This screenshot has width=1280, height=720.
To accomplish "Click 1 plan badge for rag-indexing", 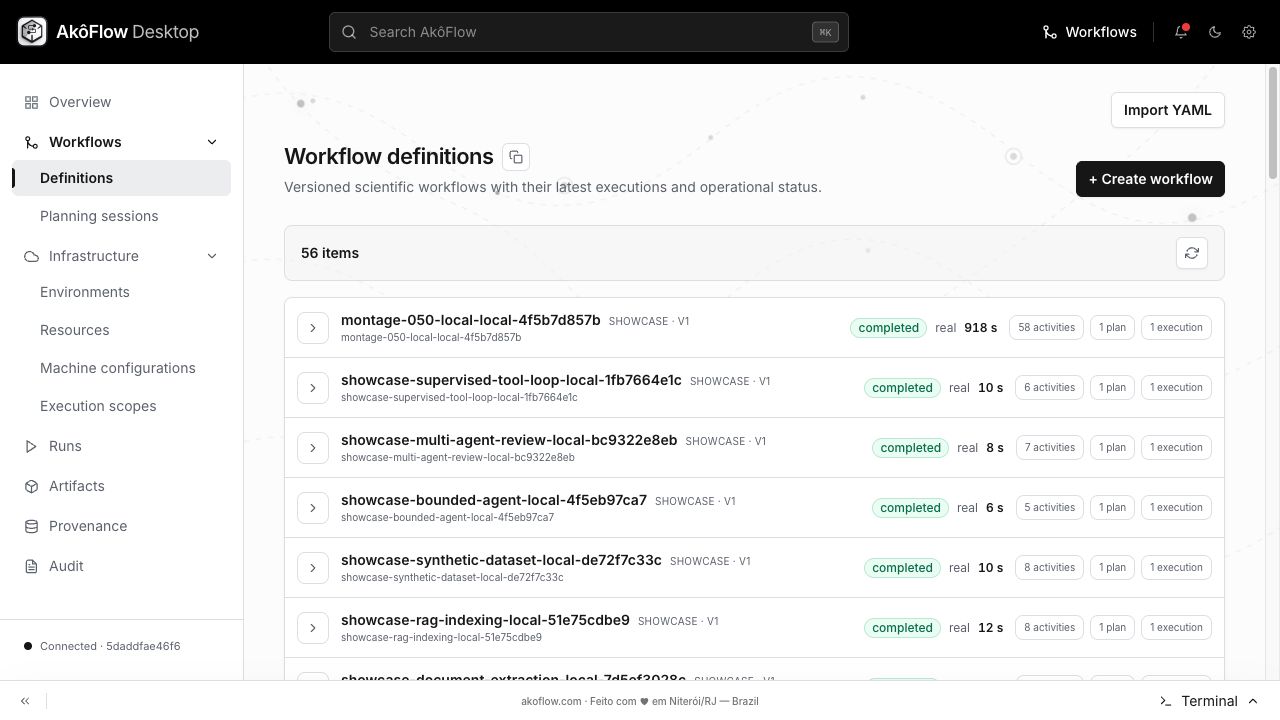I will coord(1112,628).
